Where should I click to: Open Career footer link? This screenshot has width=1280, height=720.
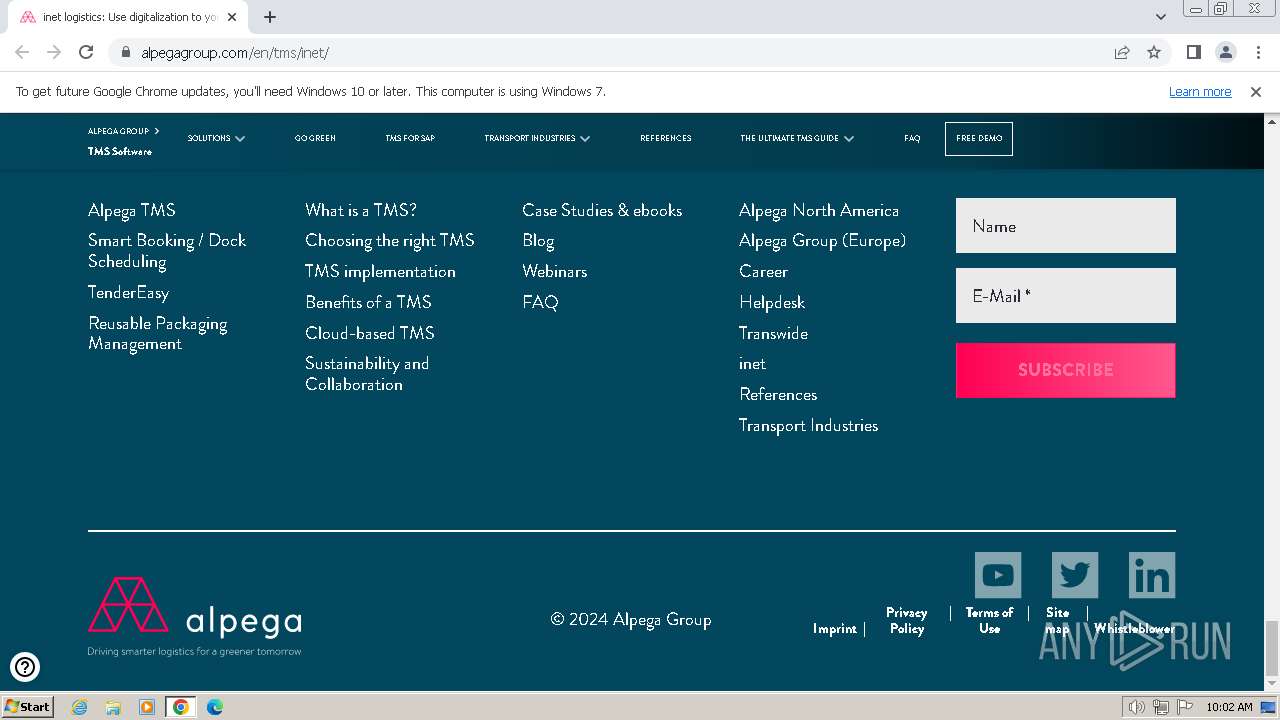coord(763,271)
